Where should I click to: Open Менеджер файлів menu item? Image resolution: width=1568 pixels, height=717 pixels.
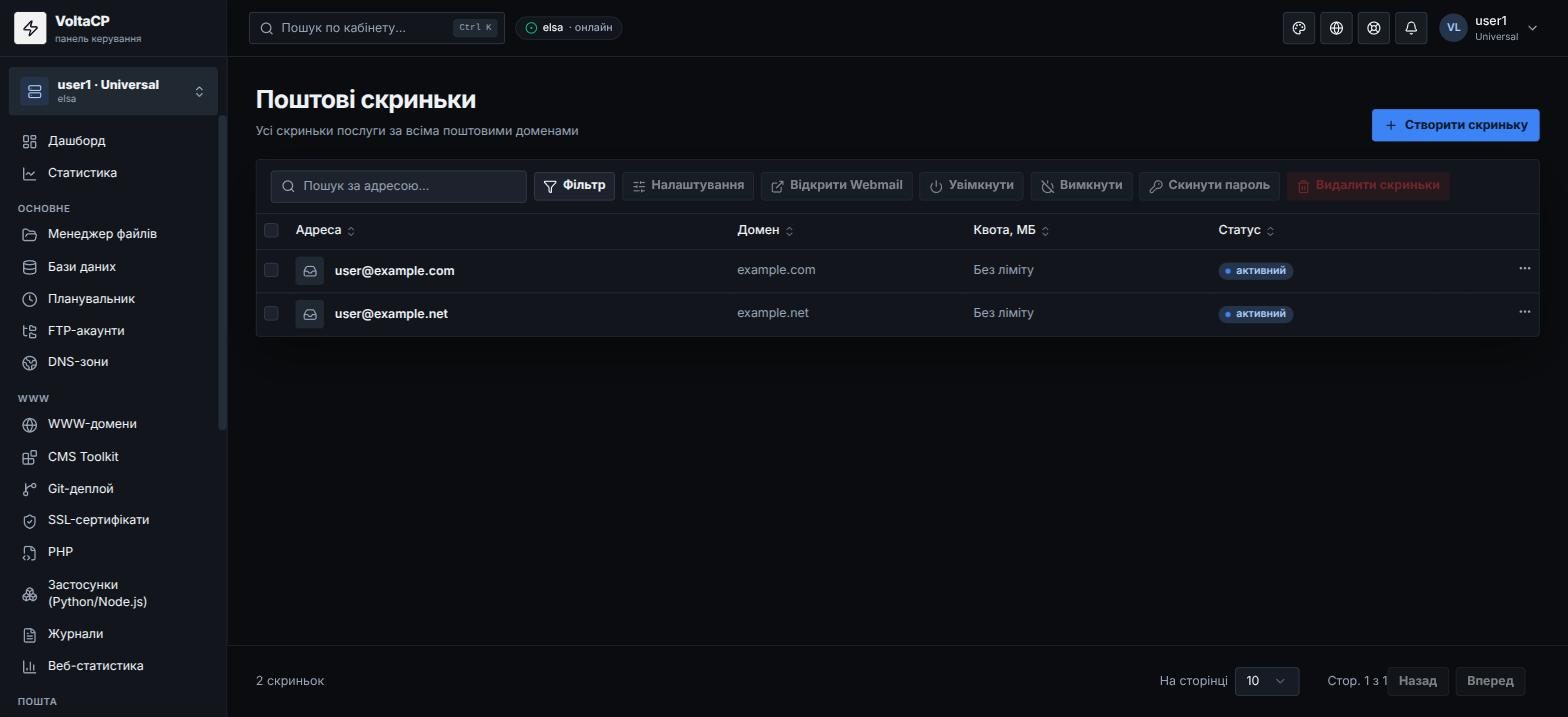point(113,235)
